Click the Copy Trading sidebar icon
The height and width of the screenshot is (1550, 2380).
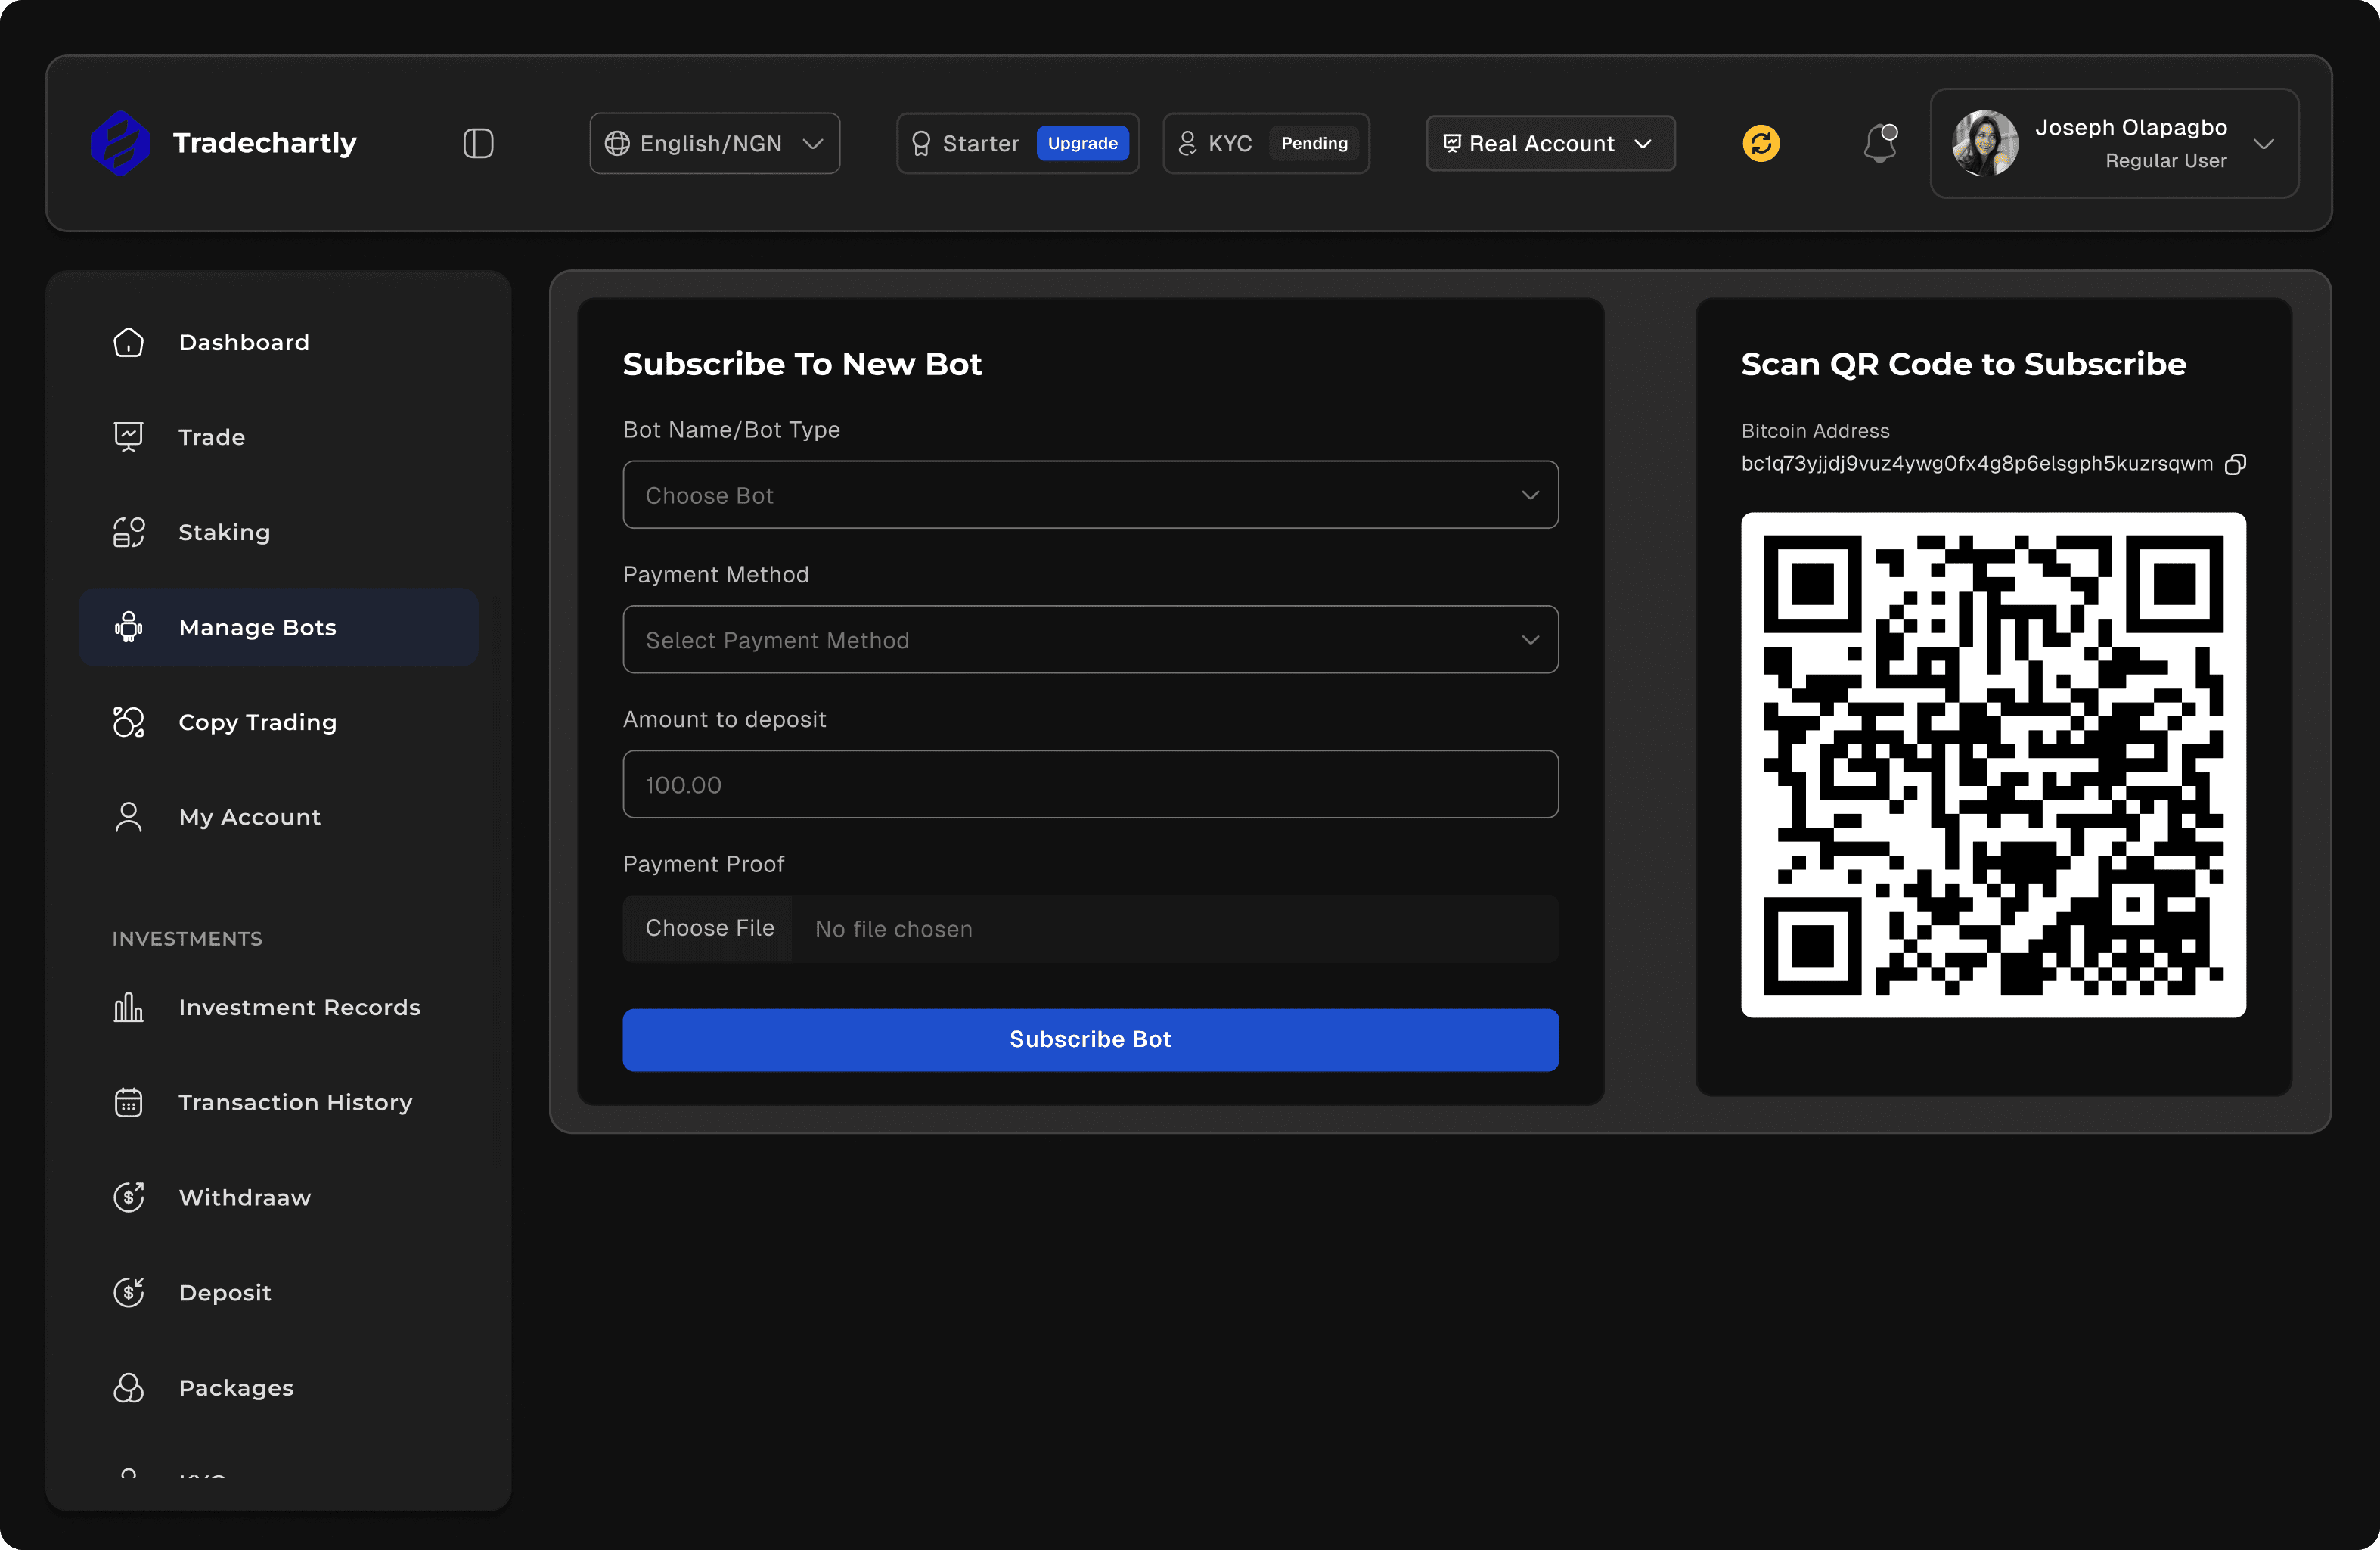(129, 722)
